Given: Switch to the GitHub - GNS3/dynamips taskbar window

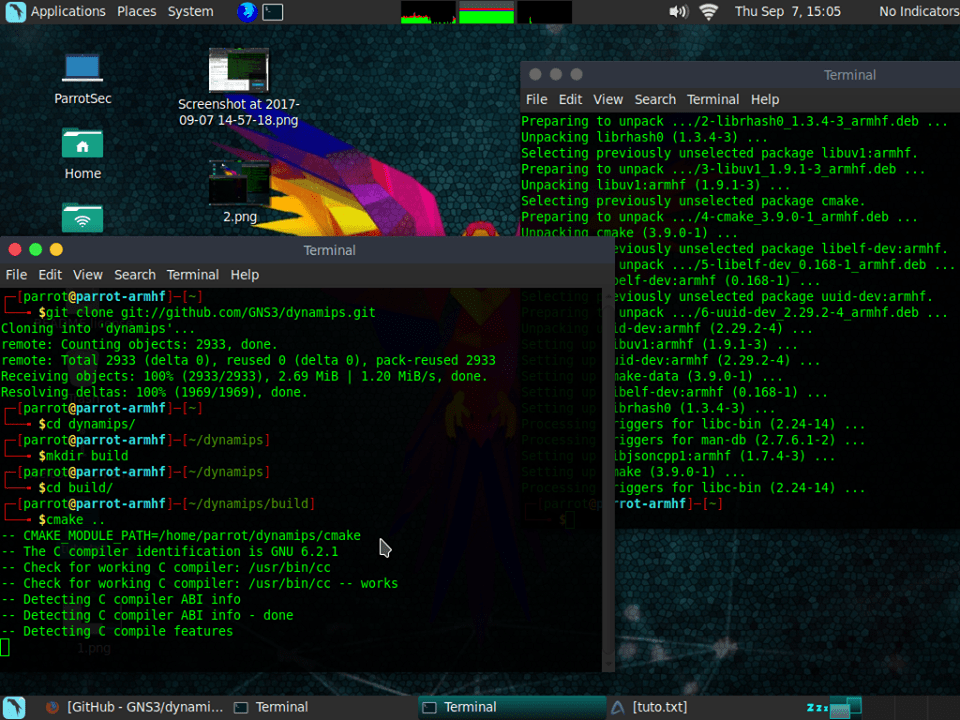Looking at the screenshot, I should click(x=135, y=707).
